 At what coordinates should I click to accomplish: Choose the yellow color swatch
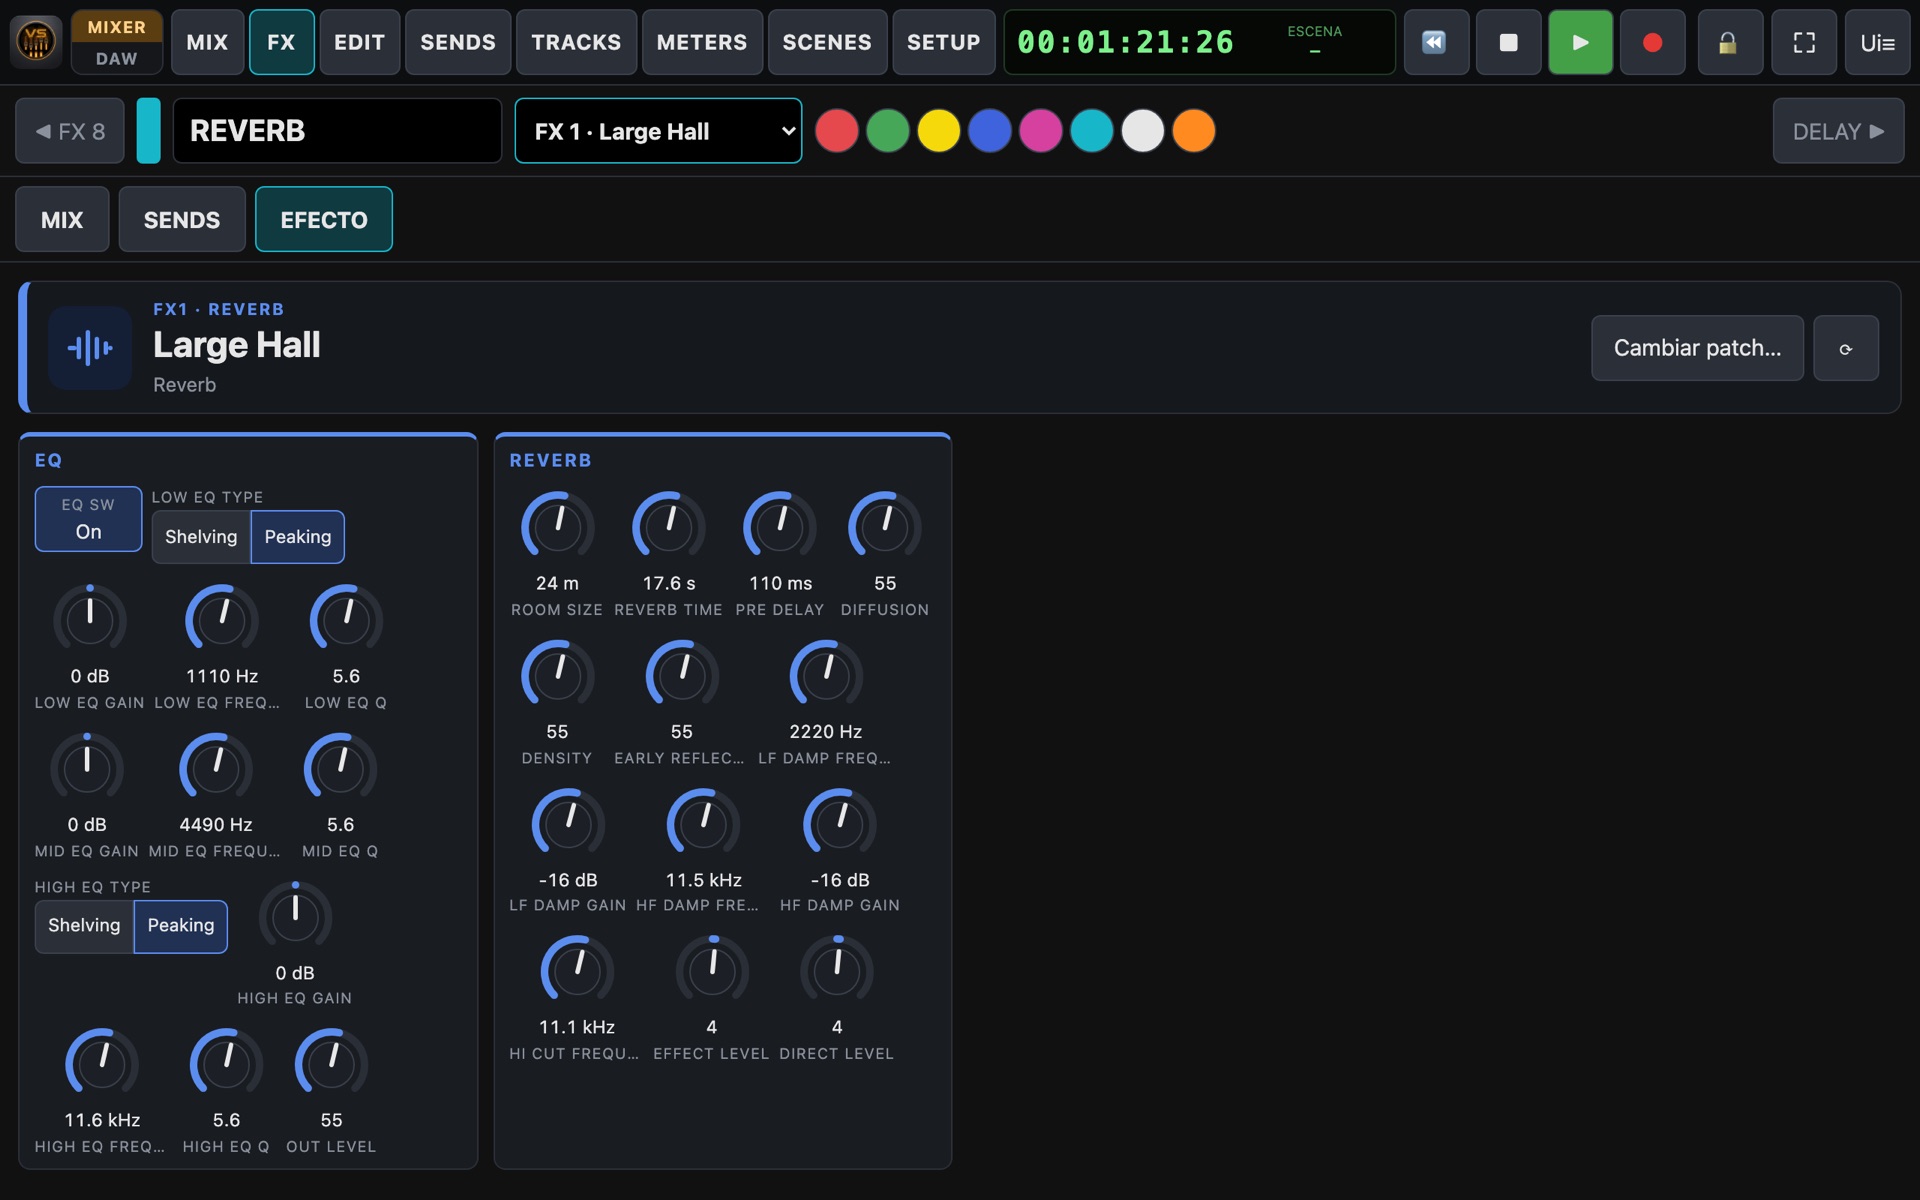[x=938, y=131]
